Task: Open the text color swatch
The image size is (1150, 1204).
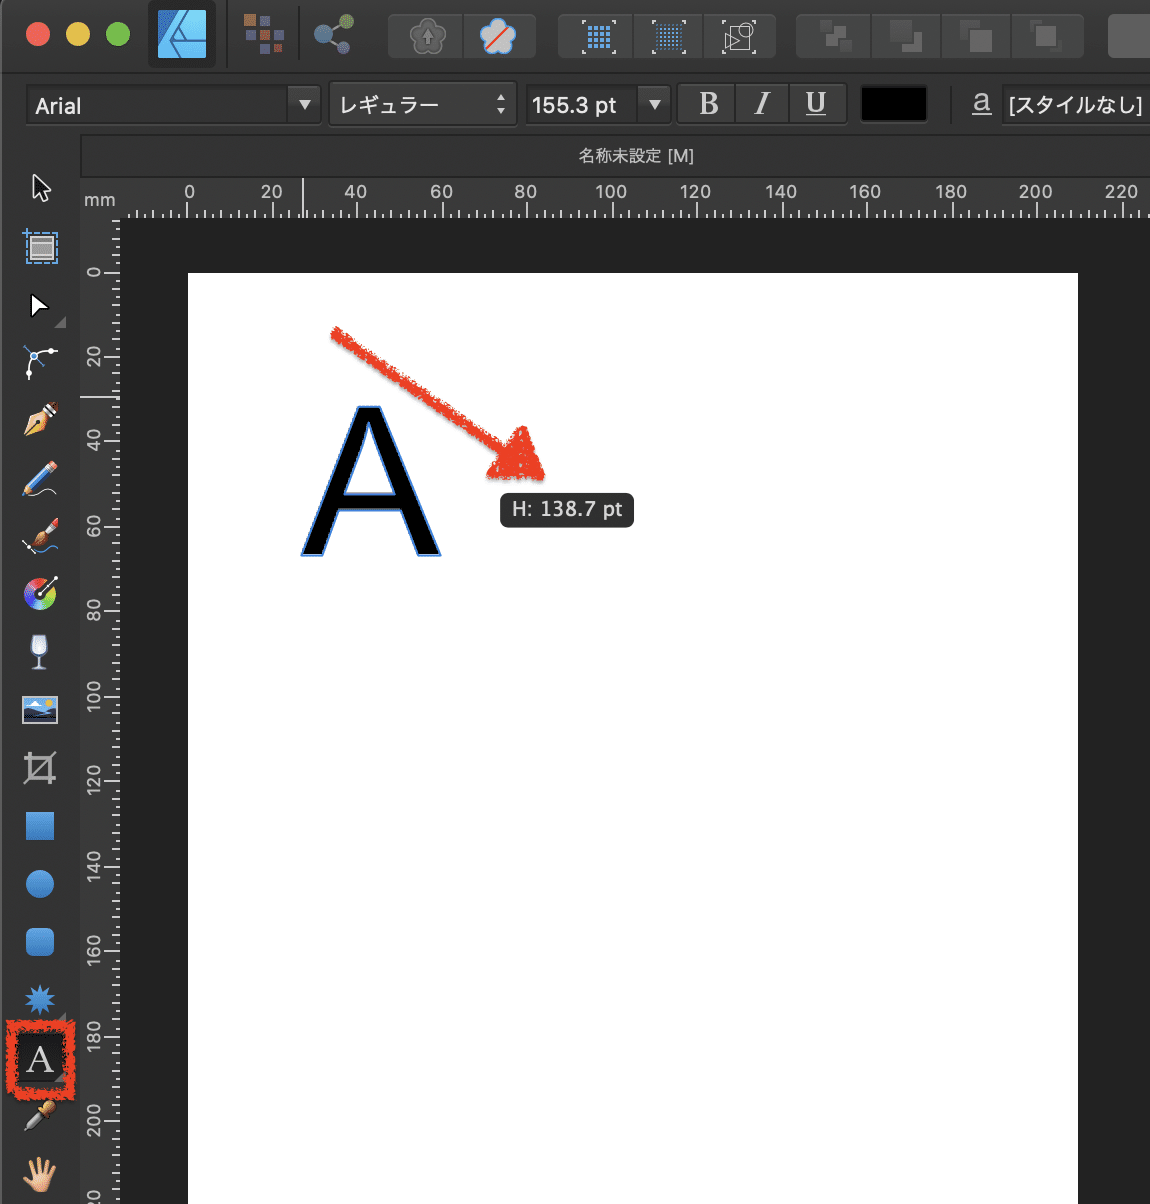Action: (893, 103)
